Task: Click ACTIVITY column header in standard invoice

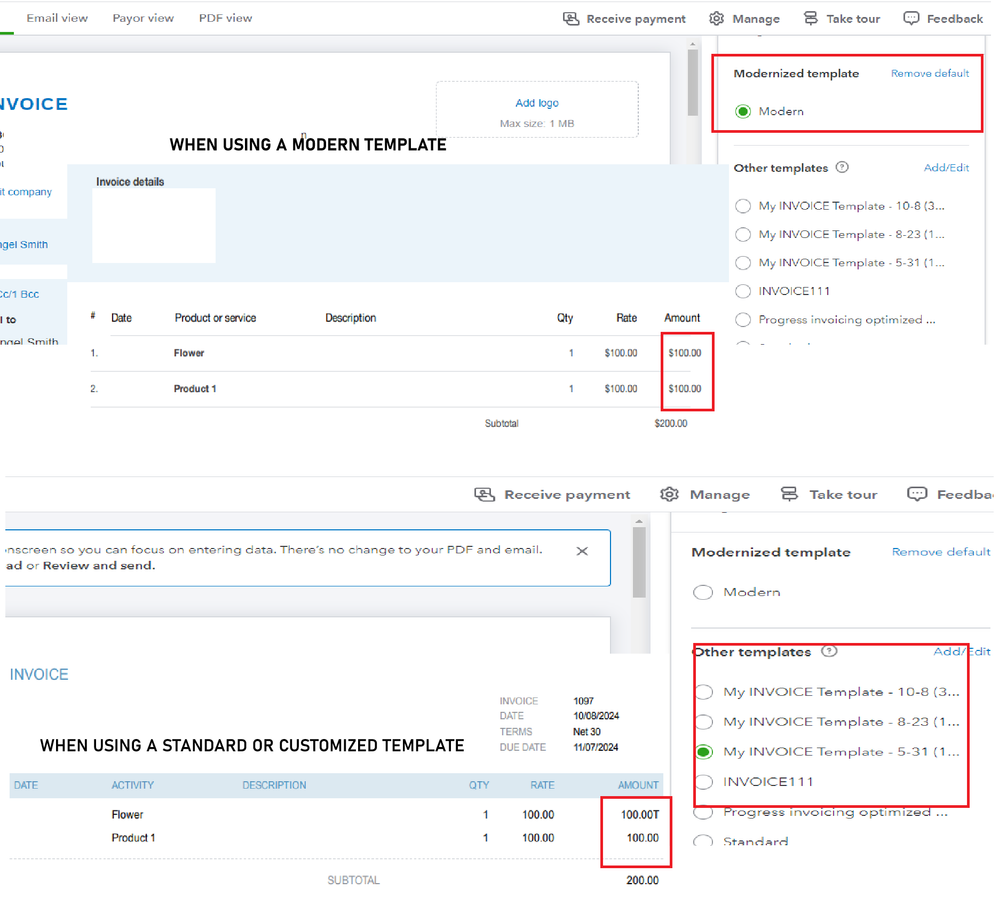Action: point(133,785)
